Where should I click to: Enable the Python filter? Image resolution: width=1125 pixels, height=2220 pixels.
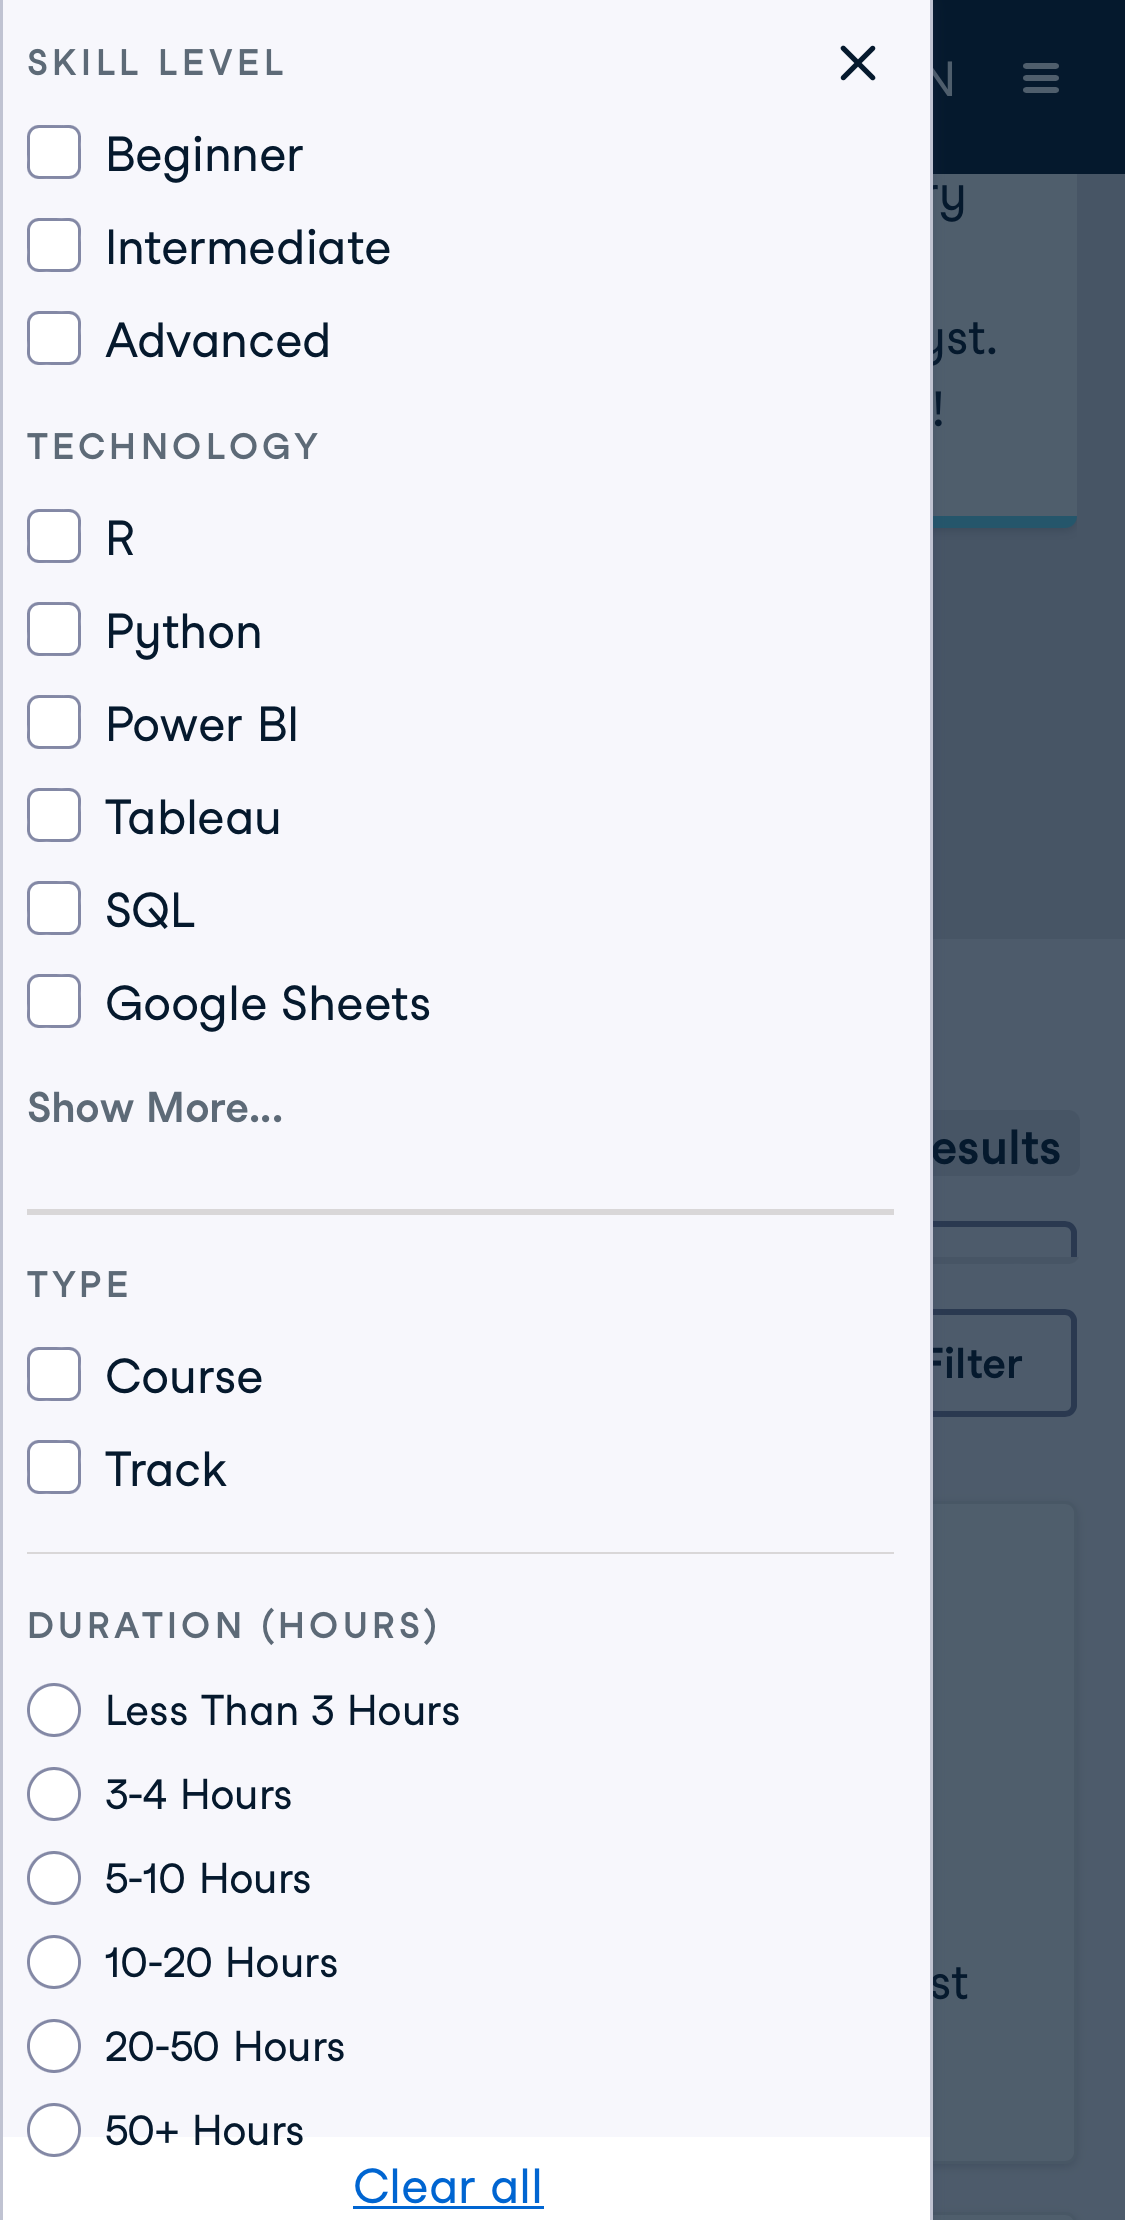[54, 630]
